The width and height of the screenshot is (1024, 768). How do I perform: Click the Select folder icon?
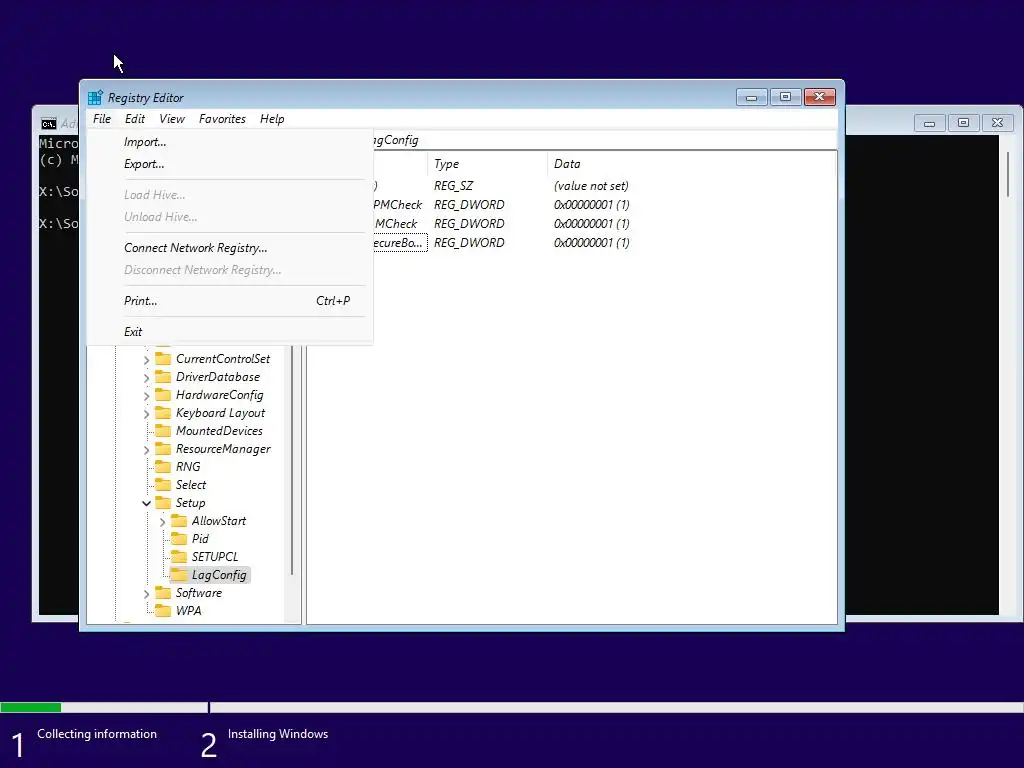pos(163,485)
